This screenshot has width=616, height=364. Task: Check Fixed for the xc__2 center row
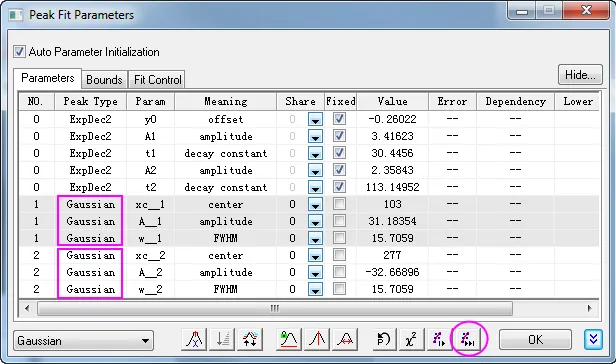point(339,255)
